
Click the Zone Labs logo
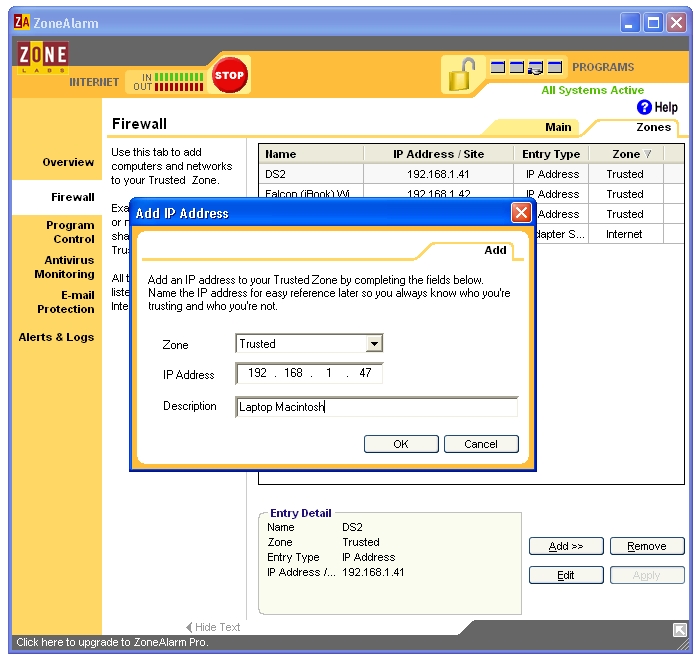point(43,57)
